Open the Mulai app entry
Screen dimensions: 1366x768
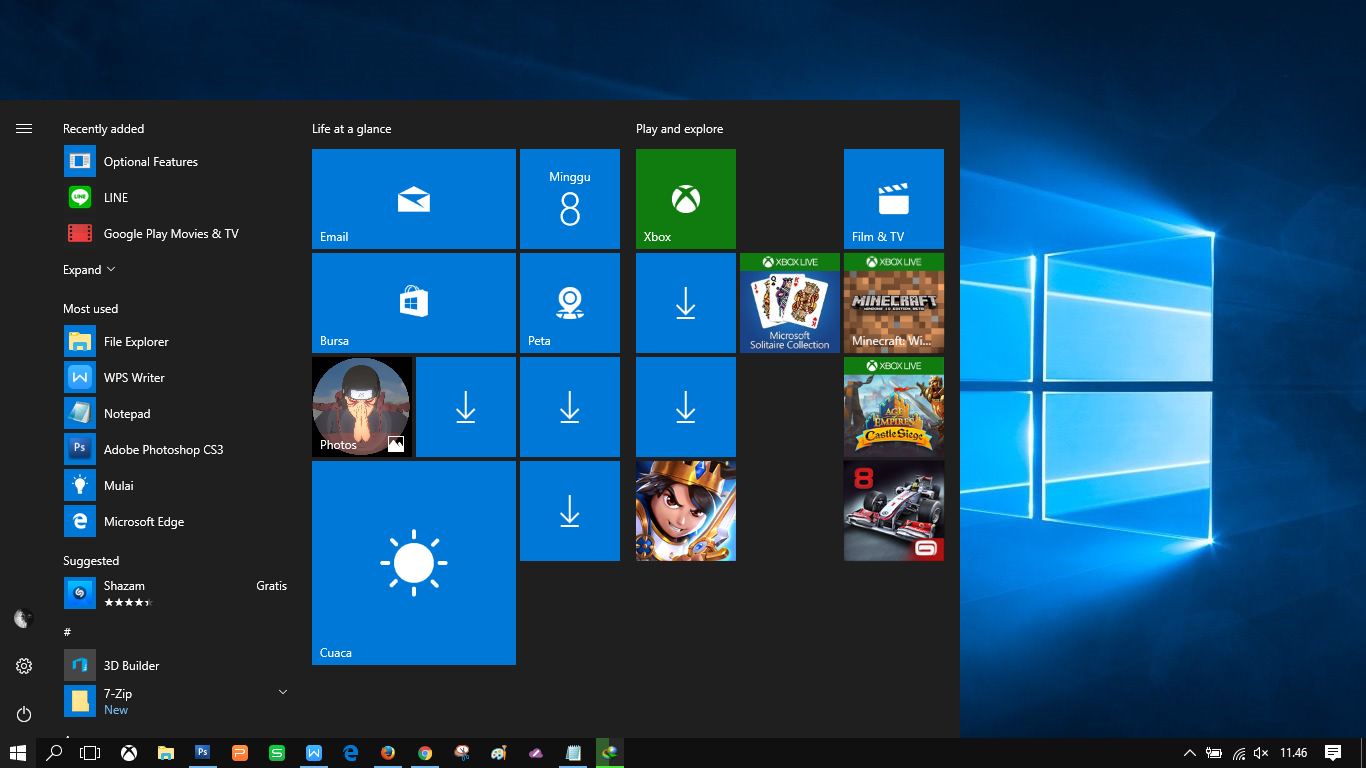point(176,486)
